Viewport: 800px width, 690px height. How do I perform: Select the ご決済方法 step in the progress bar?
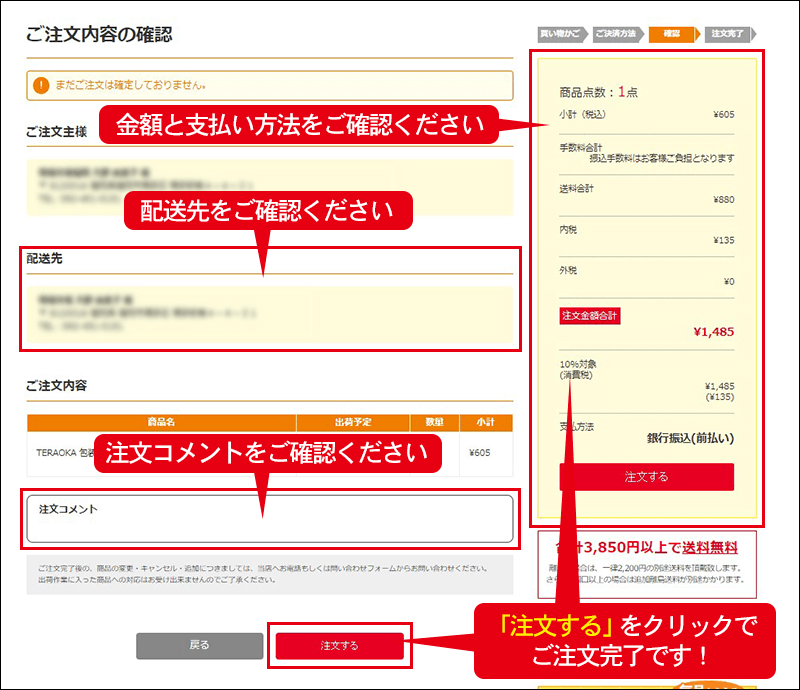tap(614, 34)
